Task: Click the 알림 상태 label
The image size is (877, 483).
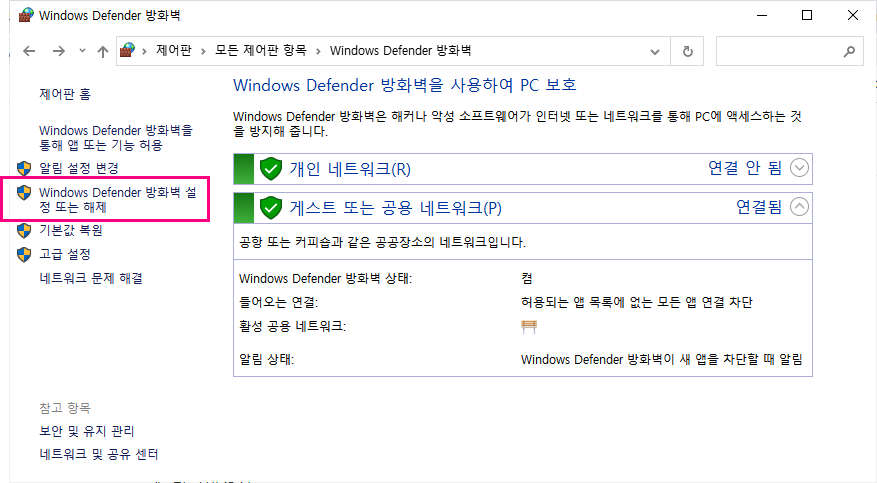Action: [x=266, y=359]
